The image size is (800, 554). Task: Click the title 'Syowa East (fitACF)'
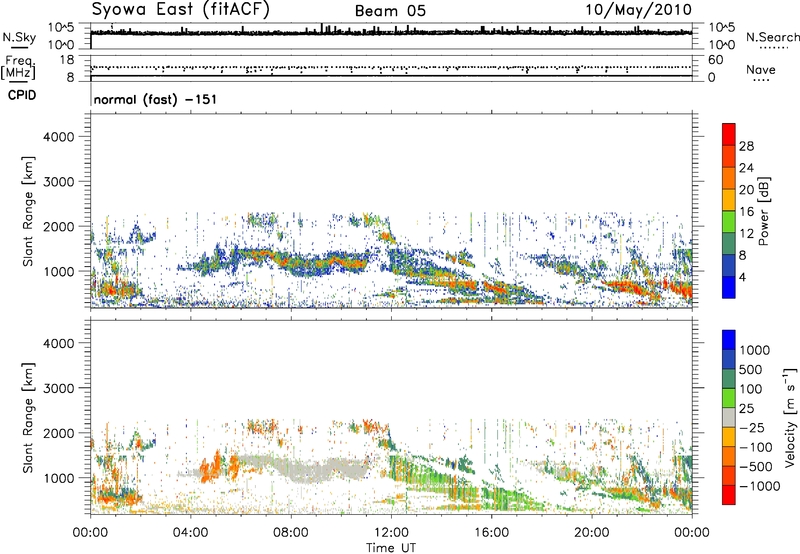(x=181, y=10)
